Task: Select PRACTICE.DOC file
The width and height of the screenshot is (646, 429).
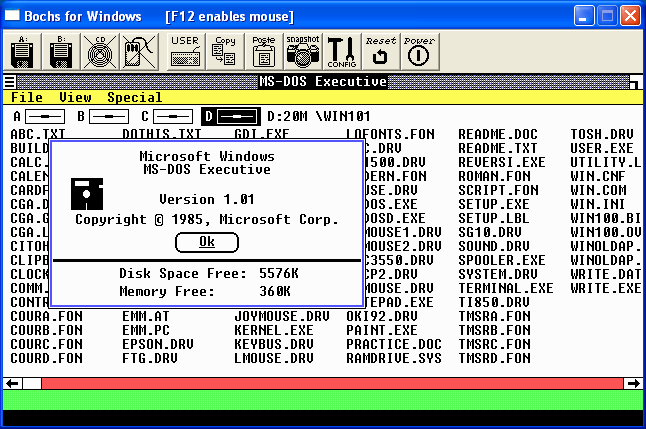Action: [x=394, y=345]
